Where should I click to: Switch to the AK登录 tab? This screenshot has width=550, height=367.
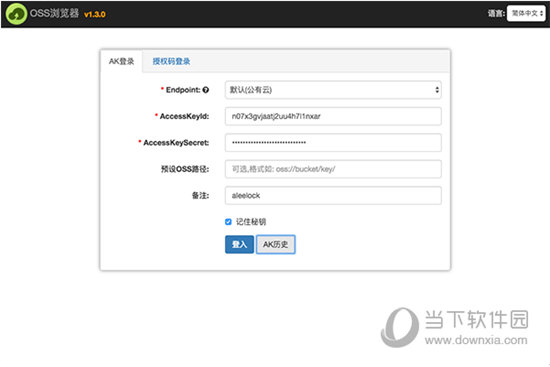pyautogui.click(x=121, y=61)
